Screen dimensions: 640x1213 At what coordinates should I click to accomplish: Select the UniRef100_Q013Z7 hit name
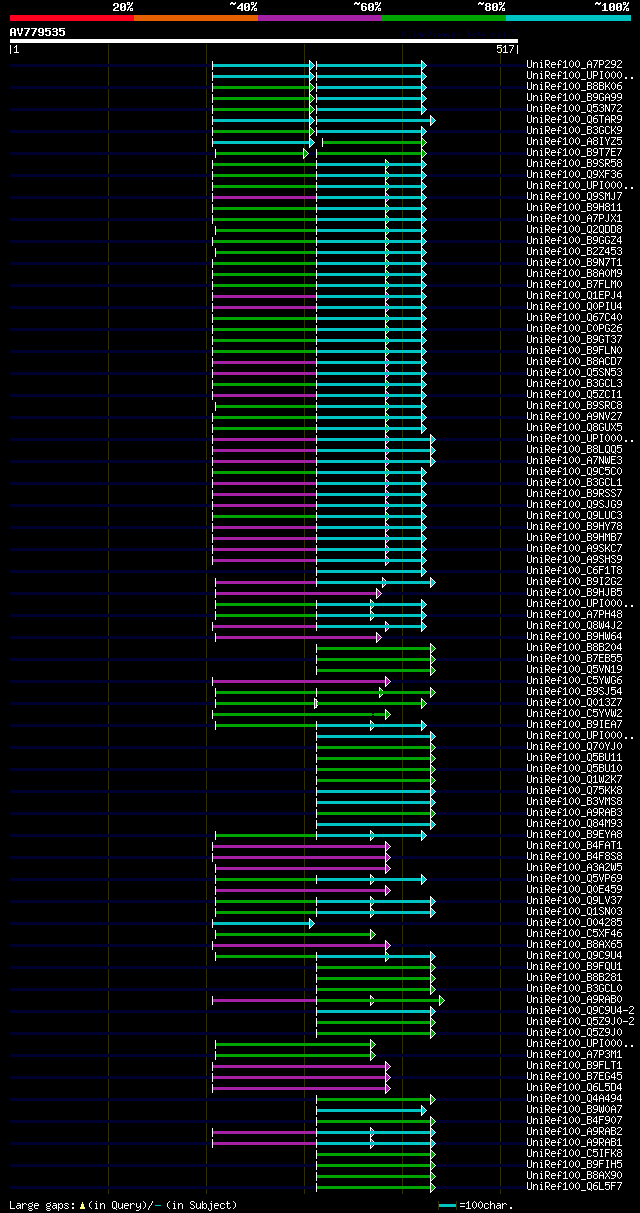pyautogui.click(x=576, y=702)
